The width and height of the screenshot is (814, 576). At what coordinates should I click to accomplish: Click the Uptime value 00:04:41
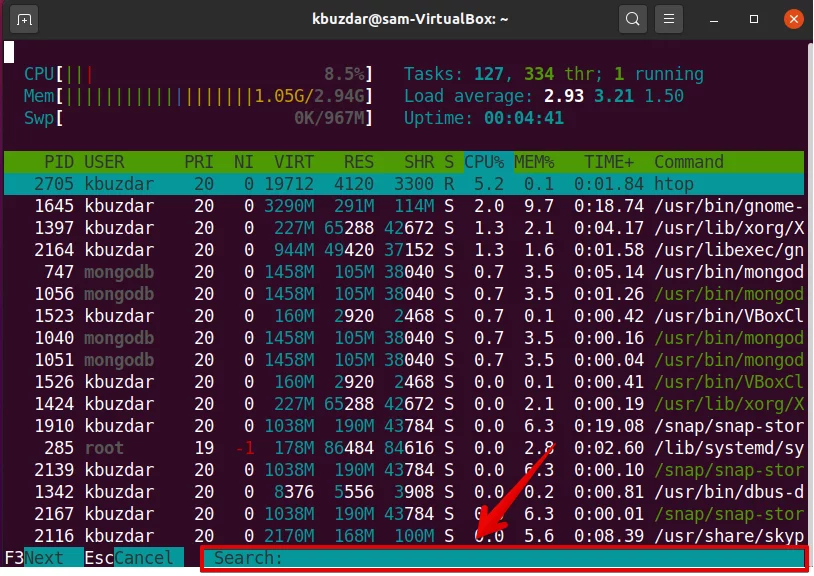tap(524, 118)
